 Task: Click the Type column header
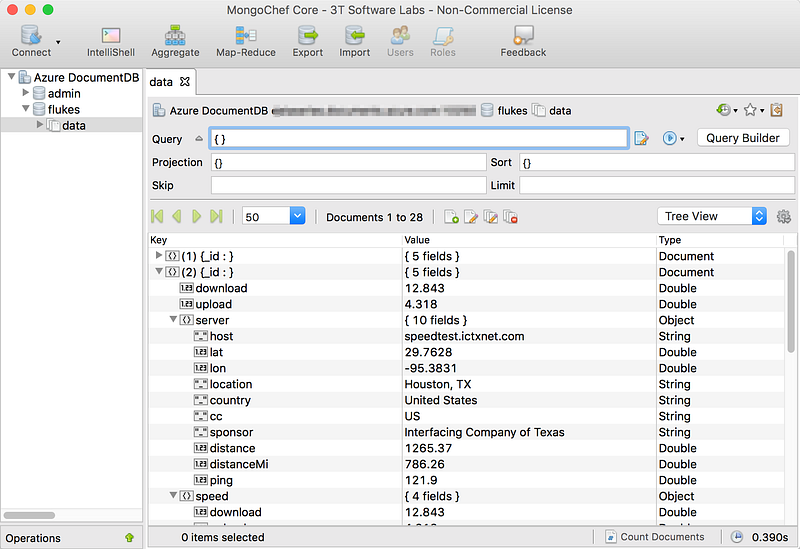(719, 240)
